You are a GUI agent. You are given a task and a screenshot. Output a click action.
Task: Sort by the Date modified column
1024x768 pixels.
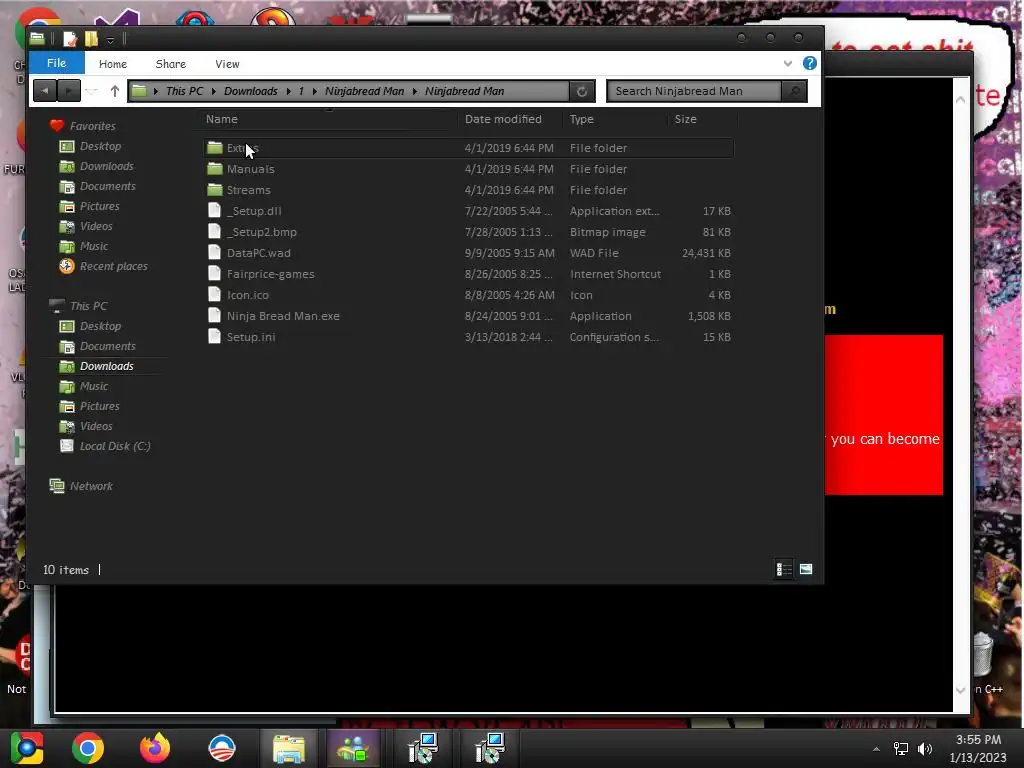pos(503,119)
